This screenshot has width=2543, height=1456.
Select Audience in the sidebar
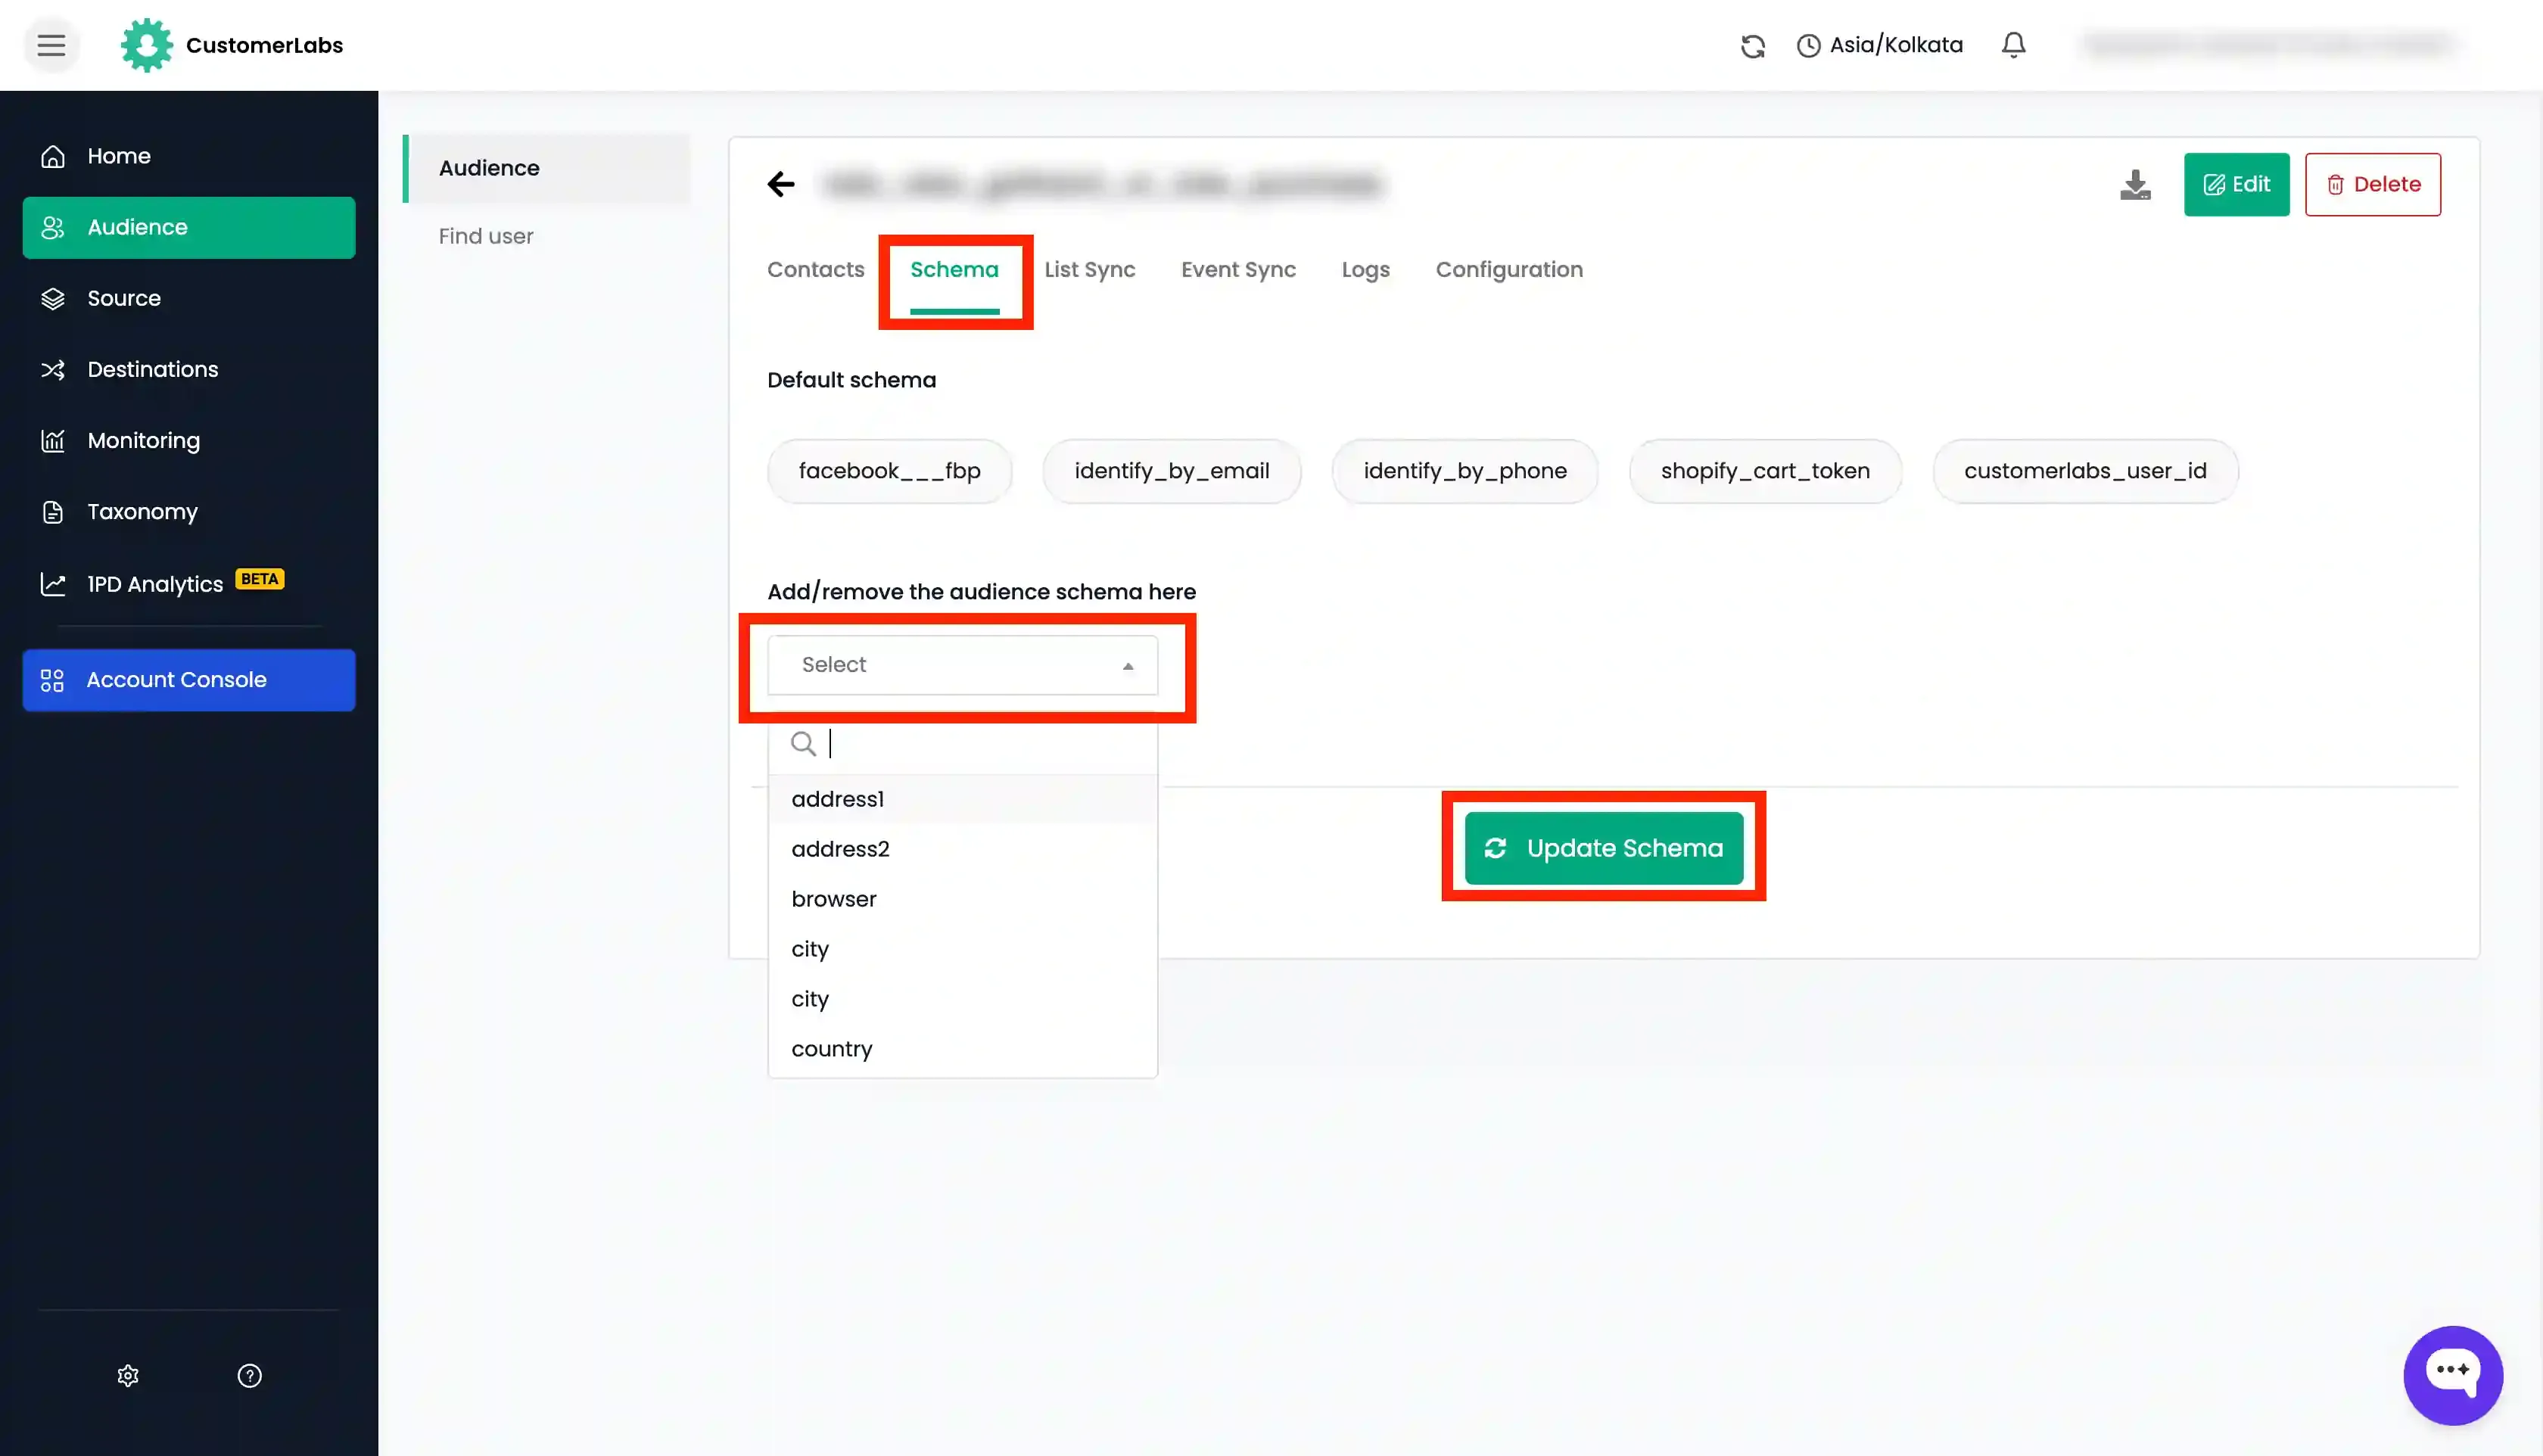coord(189,227)
